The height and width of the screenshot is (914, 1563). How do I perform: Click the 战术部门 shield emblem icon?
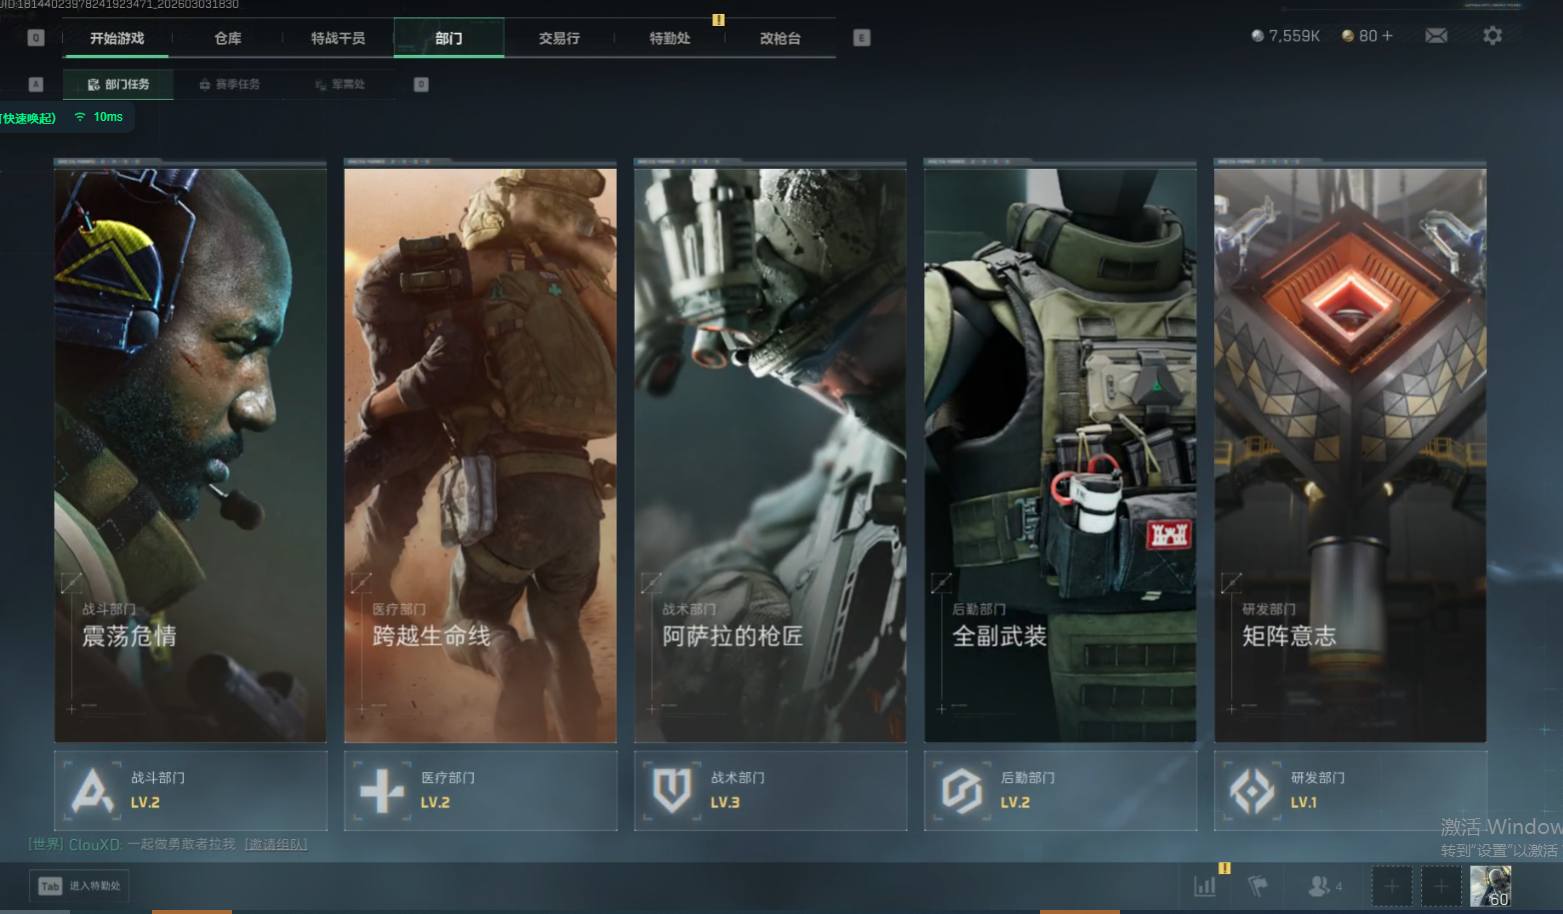[x=672, y=791]
